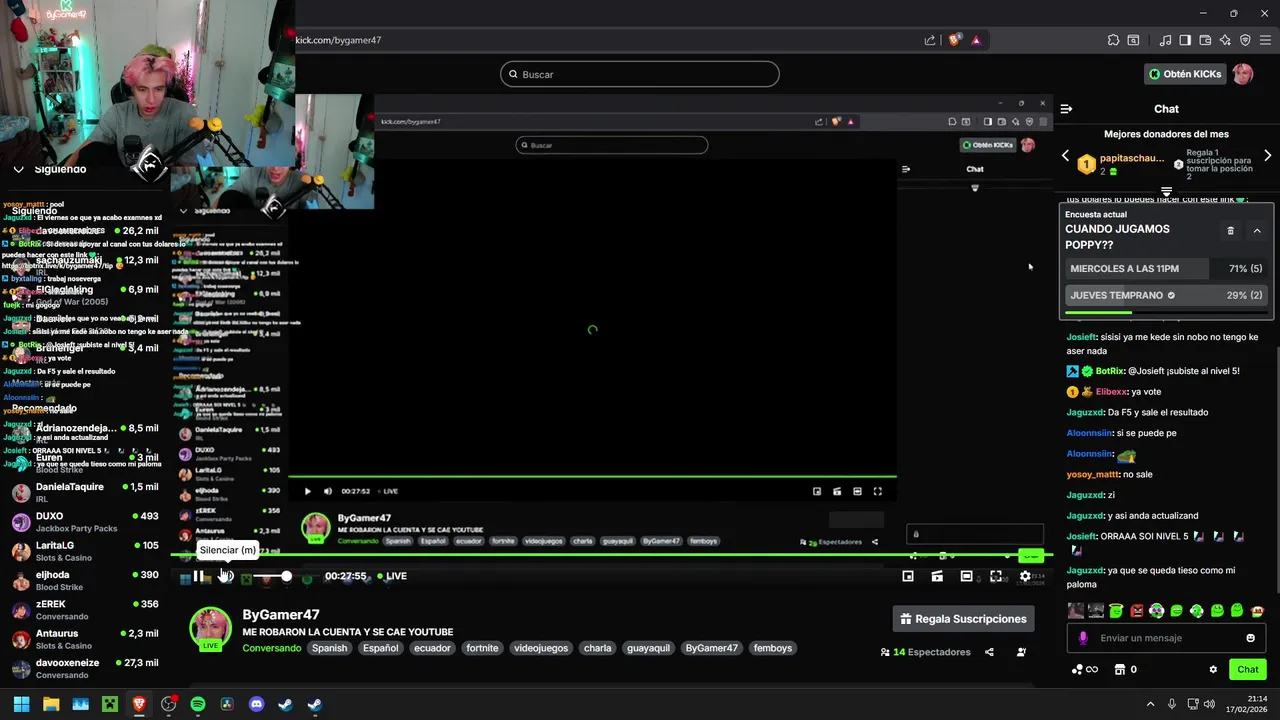This screenshot has width=1280, height=720.
Task: Open the Conversando category link
Action: click(x=271, y=648)
